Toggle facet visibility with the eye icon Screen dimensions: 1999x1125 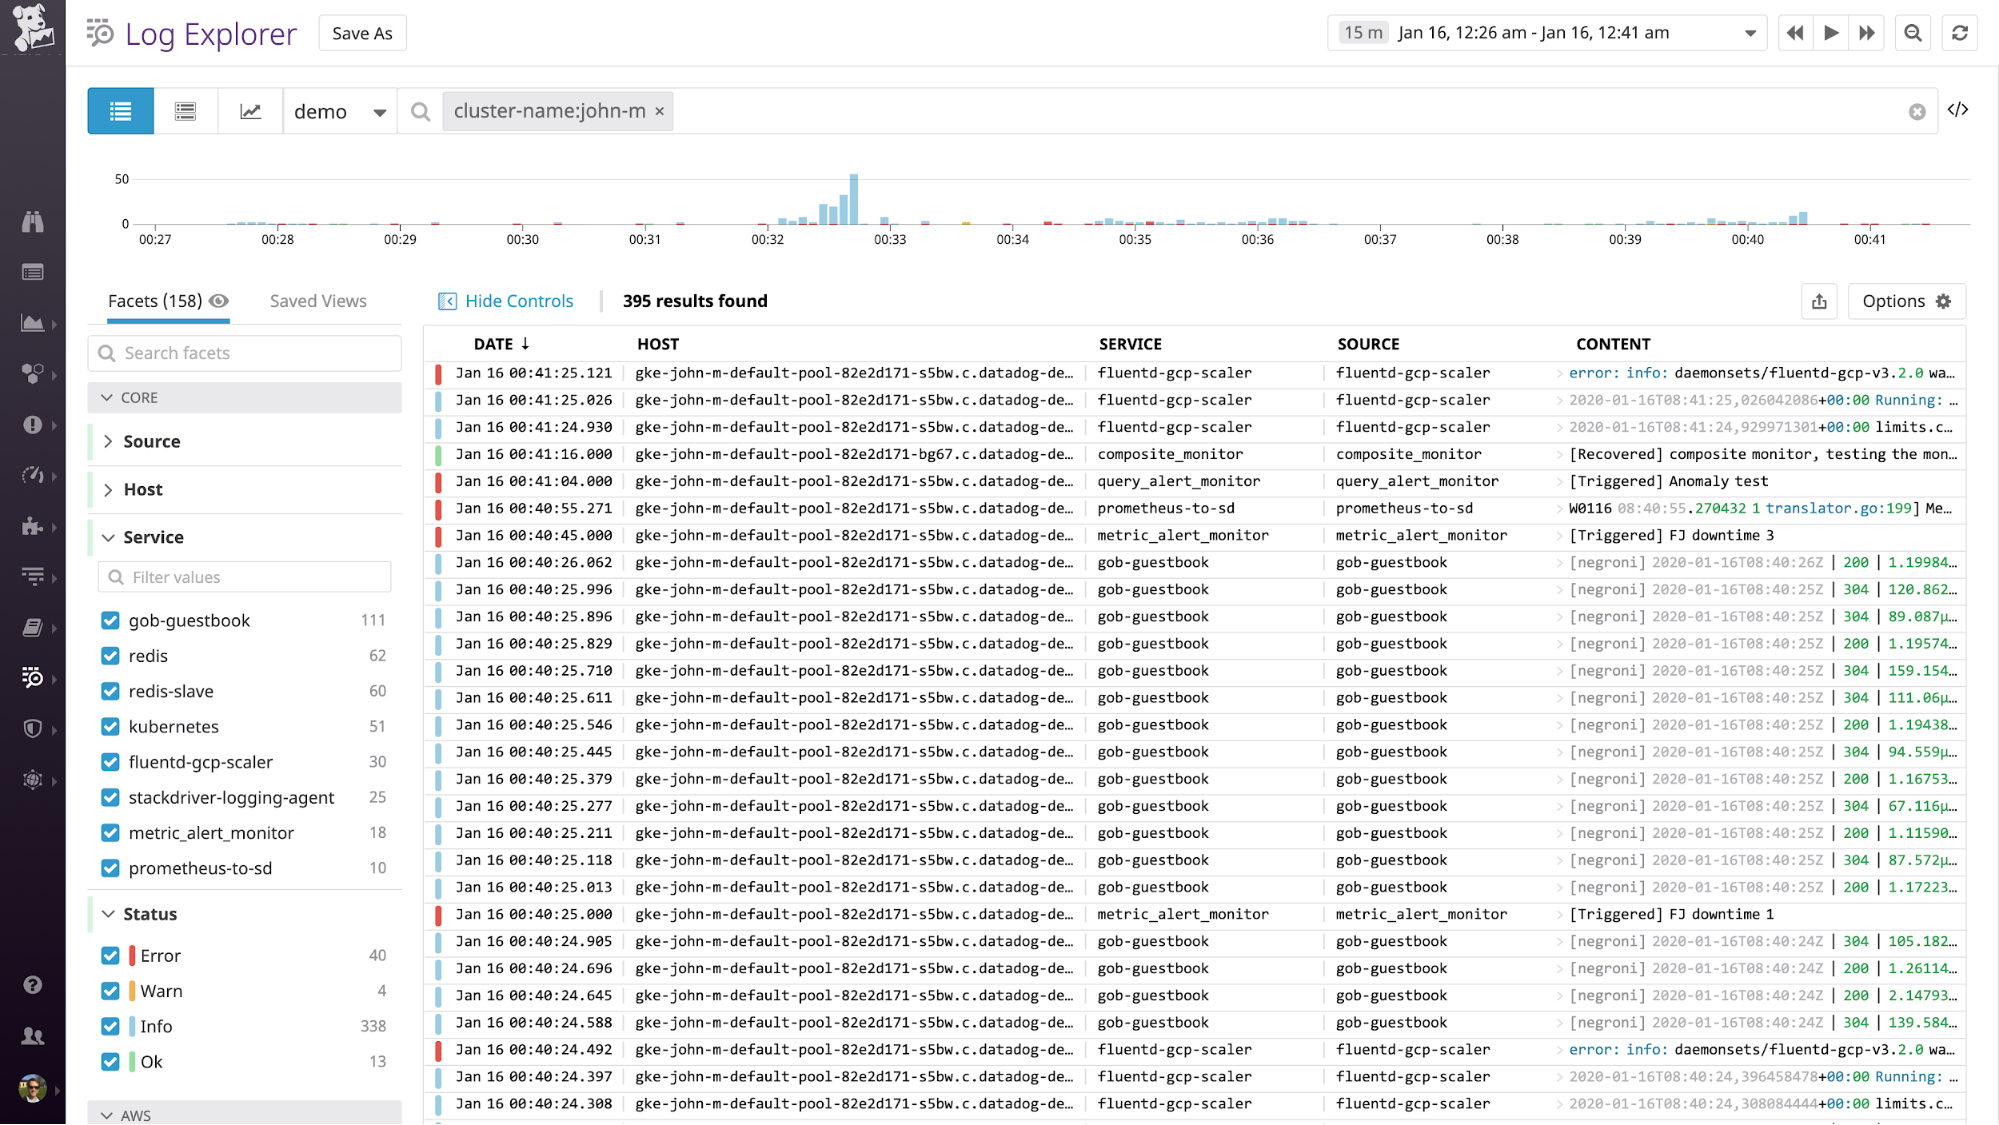[x=220, y=301]
